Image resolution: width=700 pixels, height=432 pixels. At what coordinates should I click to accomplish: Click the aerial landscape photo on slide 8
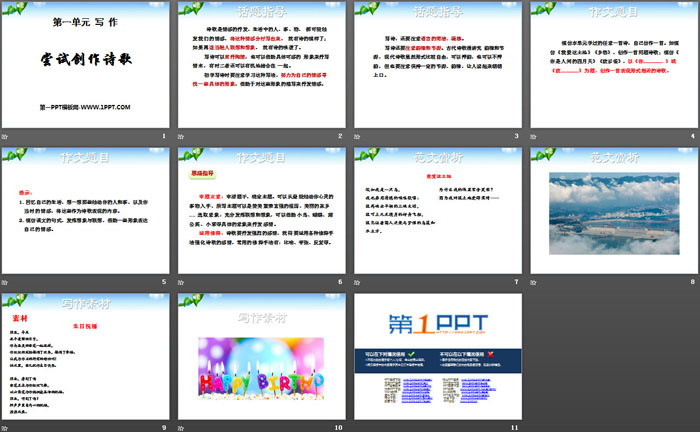tap(611, 211)
